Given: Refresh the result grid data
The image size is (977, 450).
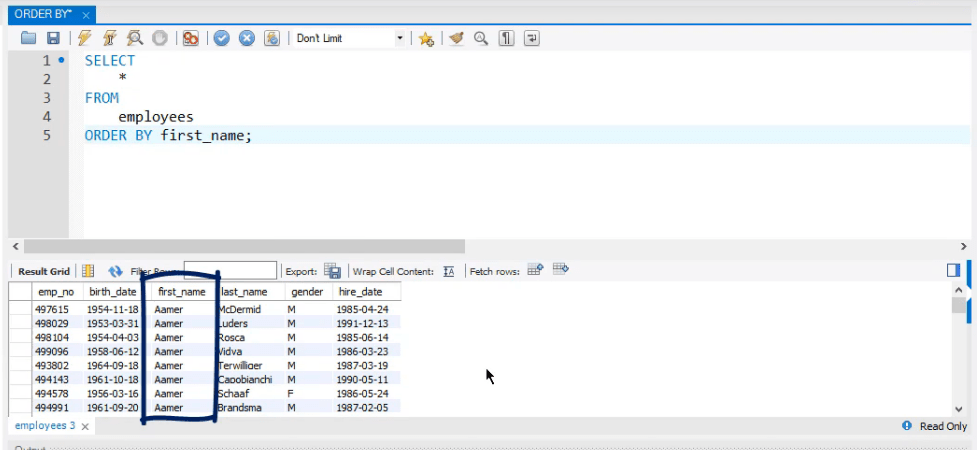Looking at the screenshot, I should pyautogui.click(x=115, y=271).
